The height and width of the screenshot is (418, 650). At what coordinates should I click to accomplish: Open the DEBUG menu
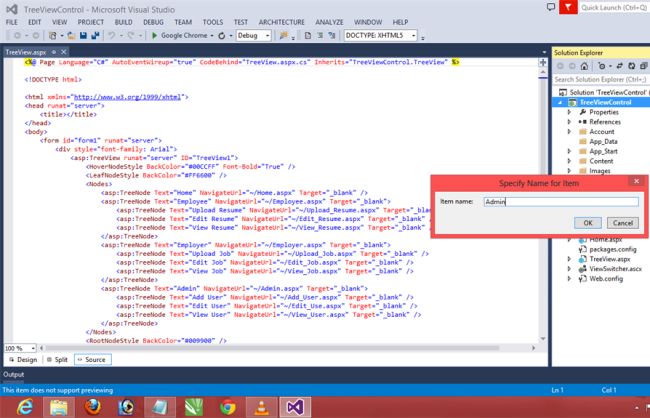pyautogui.click(x=153, y=22)
